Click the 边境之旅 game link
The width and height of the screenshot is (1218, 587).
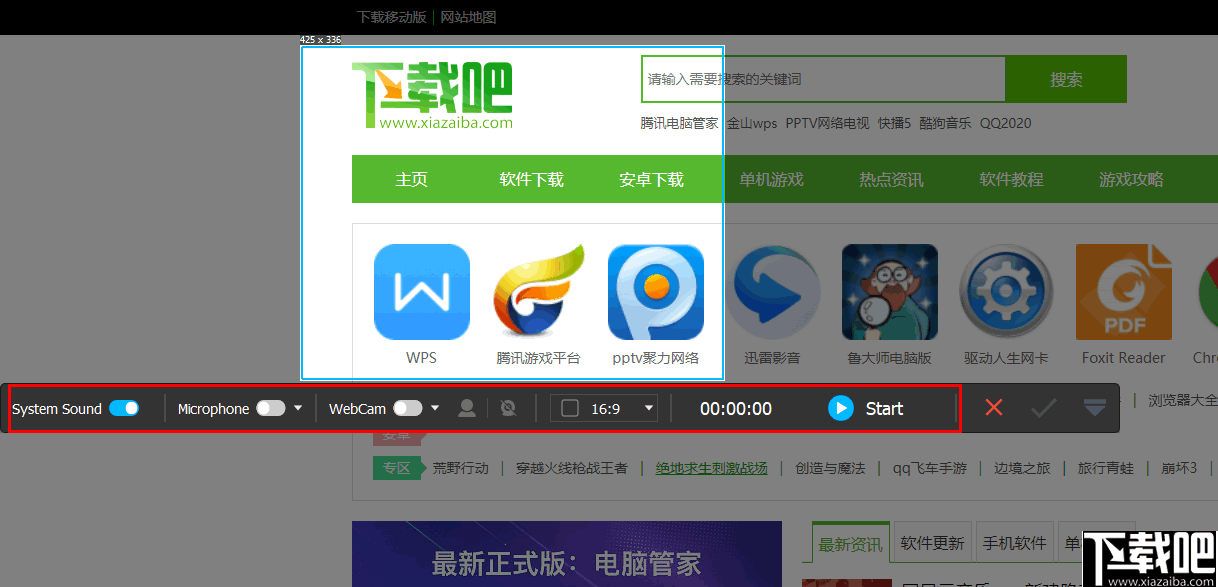(x=1022, y=467)
